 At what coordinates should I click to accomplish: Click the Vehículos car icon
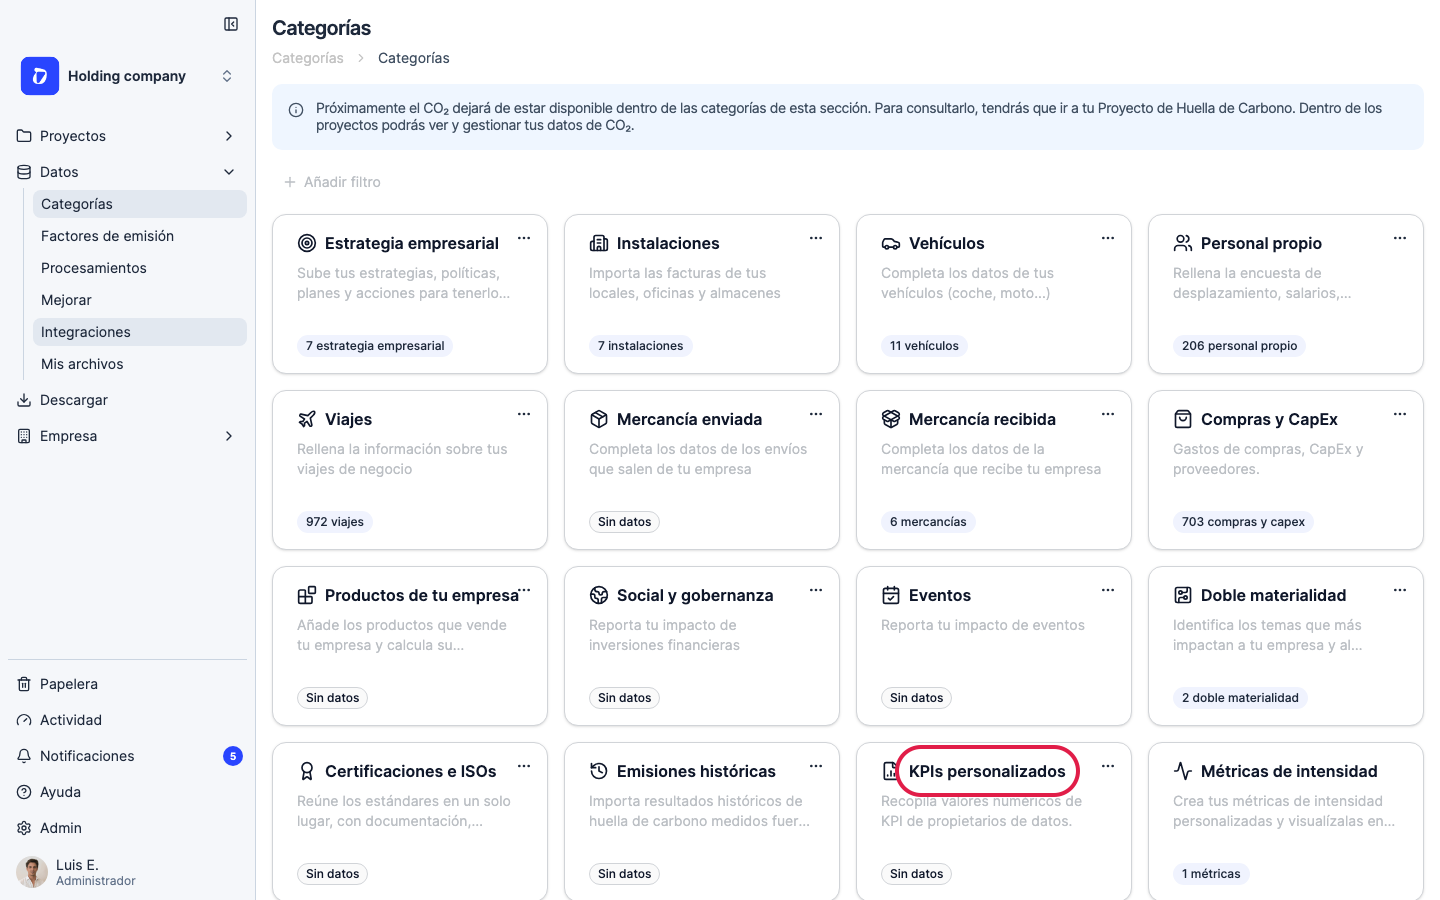[891, 243]
